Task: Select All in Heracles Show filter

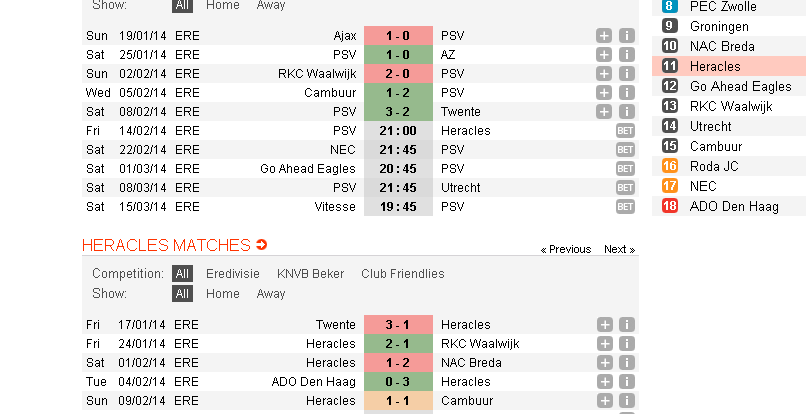Action: pyautogui.click(x=182, y=294)
